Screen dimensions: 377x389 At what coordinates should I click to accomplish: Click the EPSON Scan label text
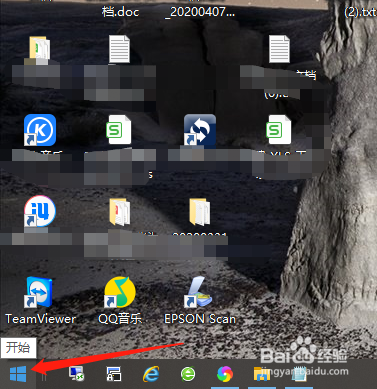200,319
